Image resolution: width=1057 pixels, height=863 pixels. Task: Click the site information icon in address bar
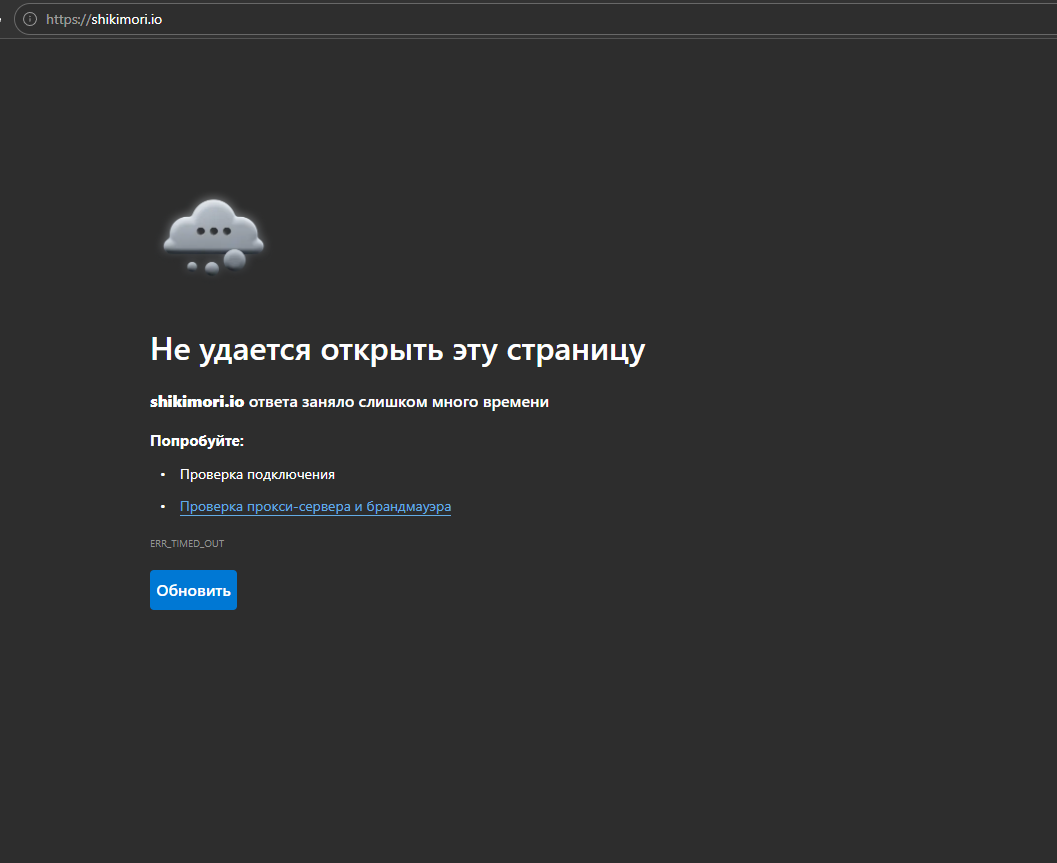(x=30, y=19)
